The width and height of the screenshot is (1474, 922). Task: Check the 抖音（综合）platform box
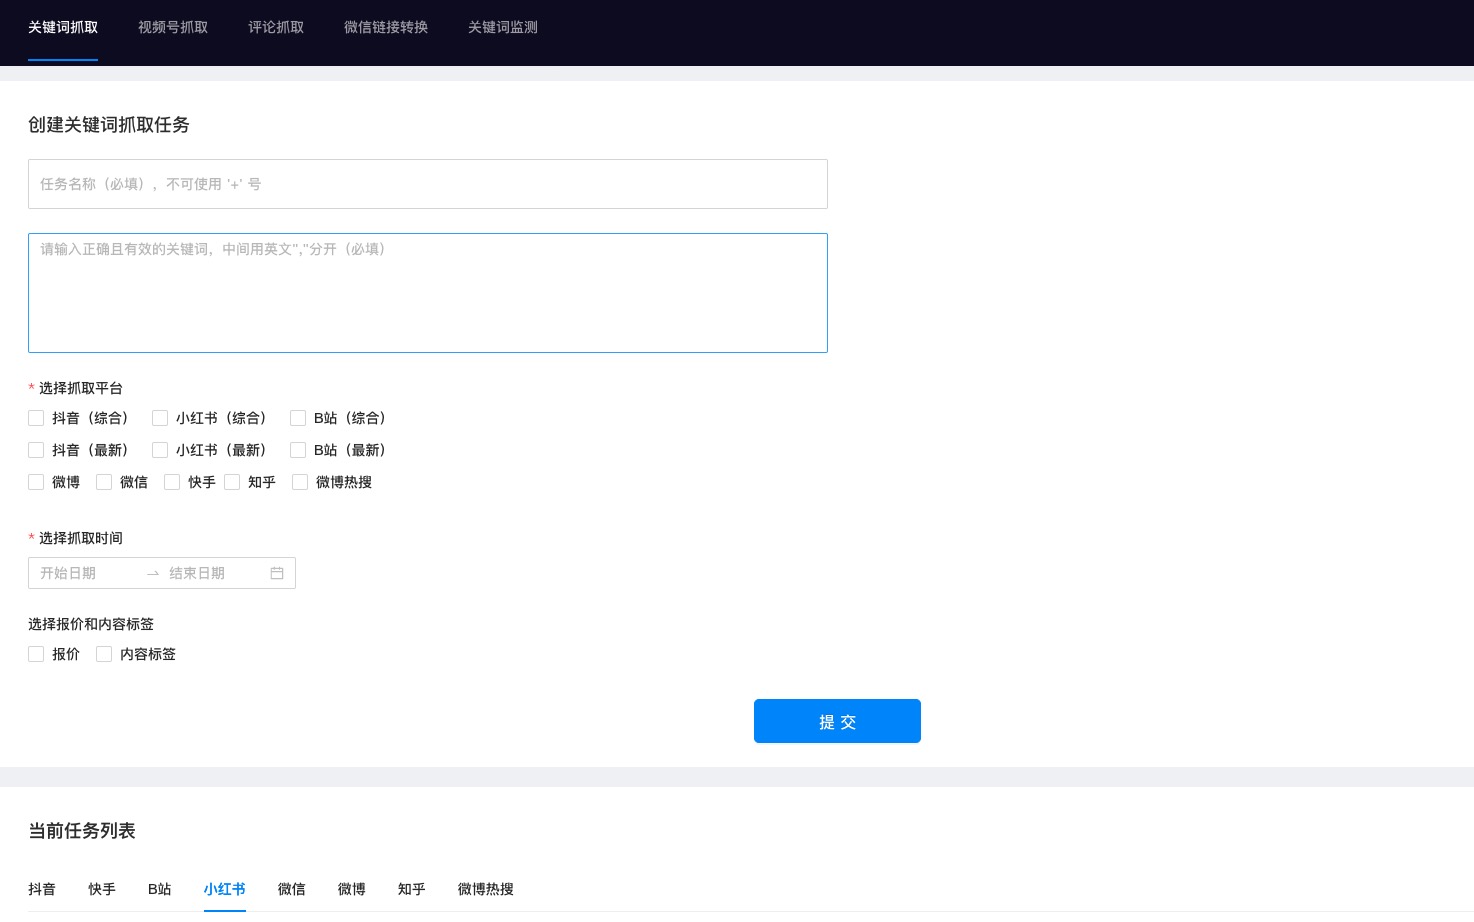tap(36, 418)
